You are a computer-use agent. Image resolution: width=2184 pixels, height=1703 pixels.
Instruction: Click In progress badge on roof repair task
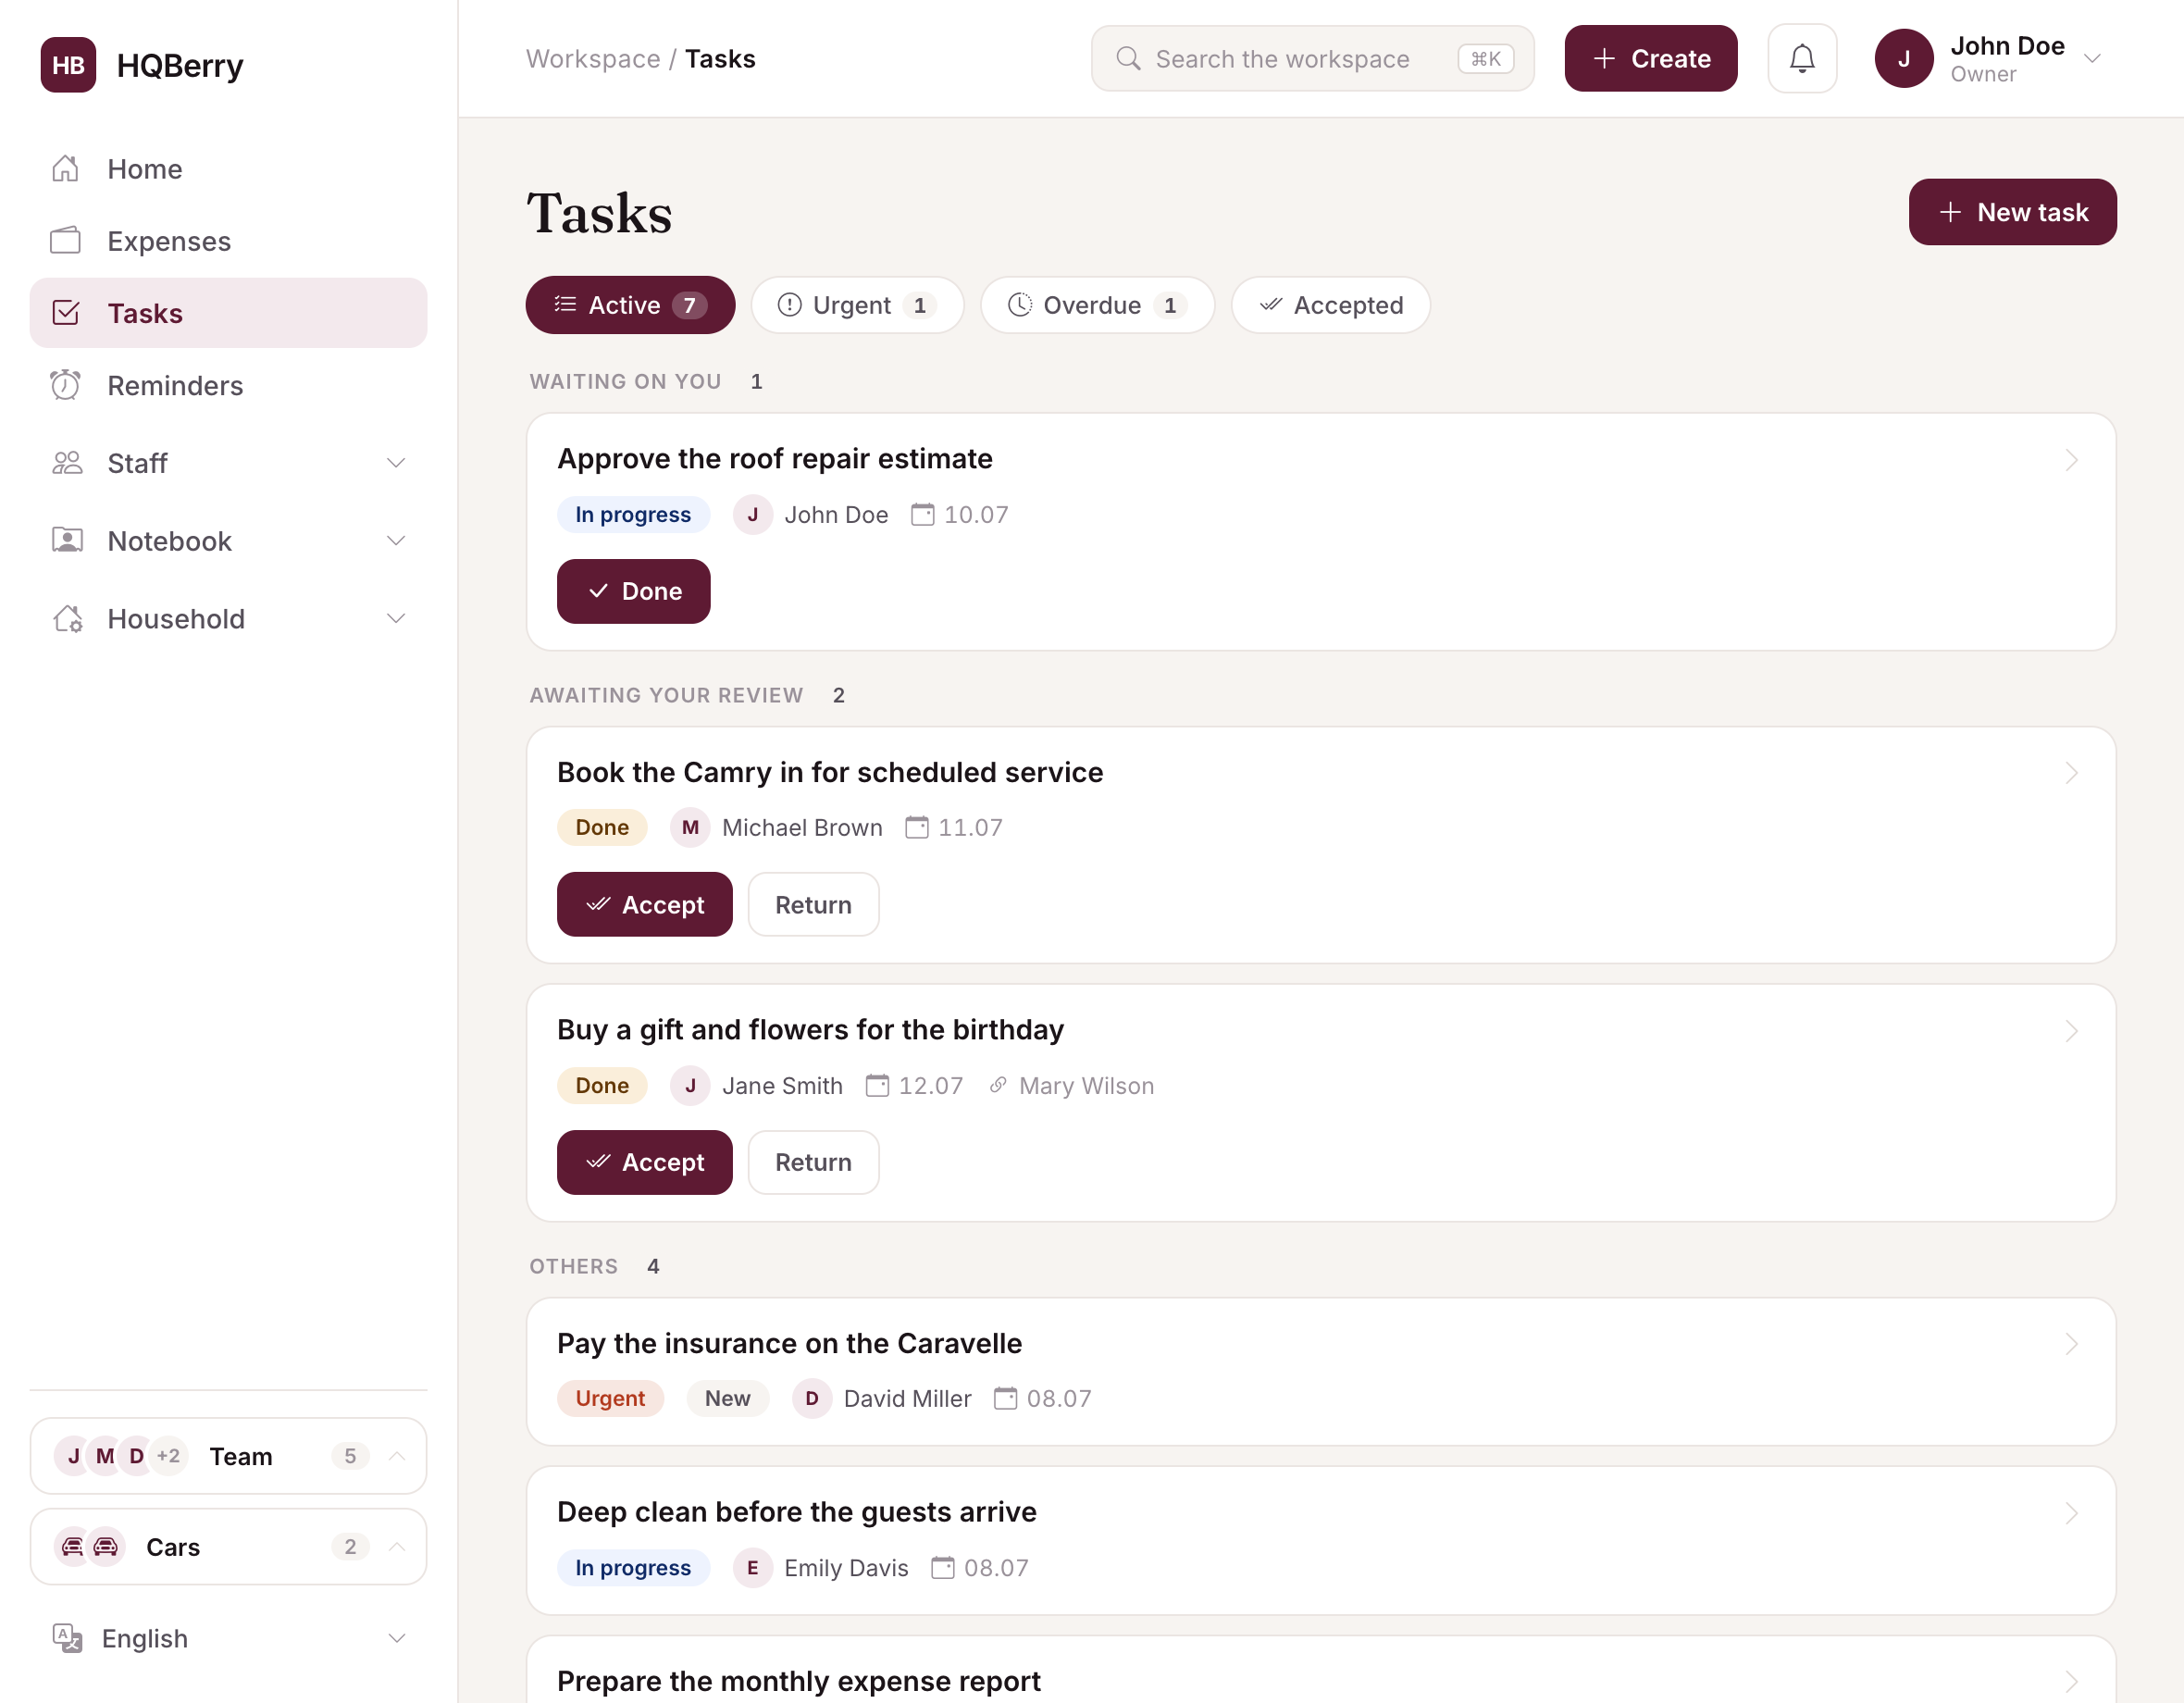(633, 515)
